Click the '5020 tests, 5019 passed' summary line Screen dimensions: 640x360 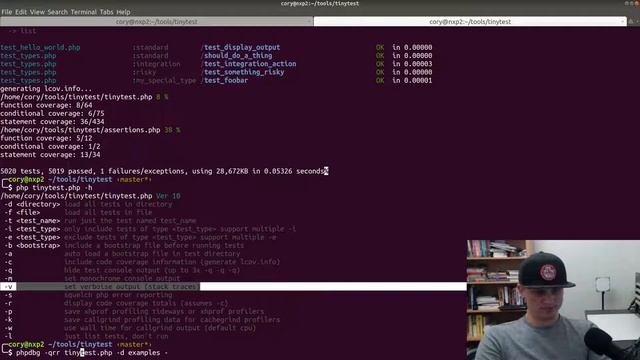point(164,171)
